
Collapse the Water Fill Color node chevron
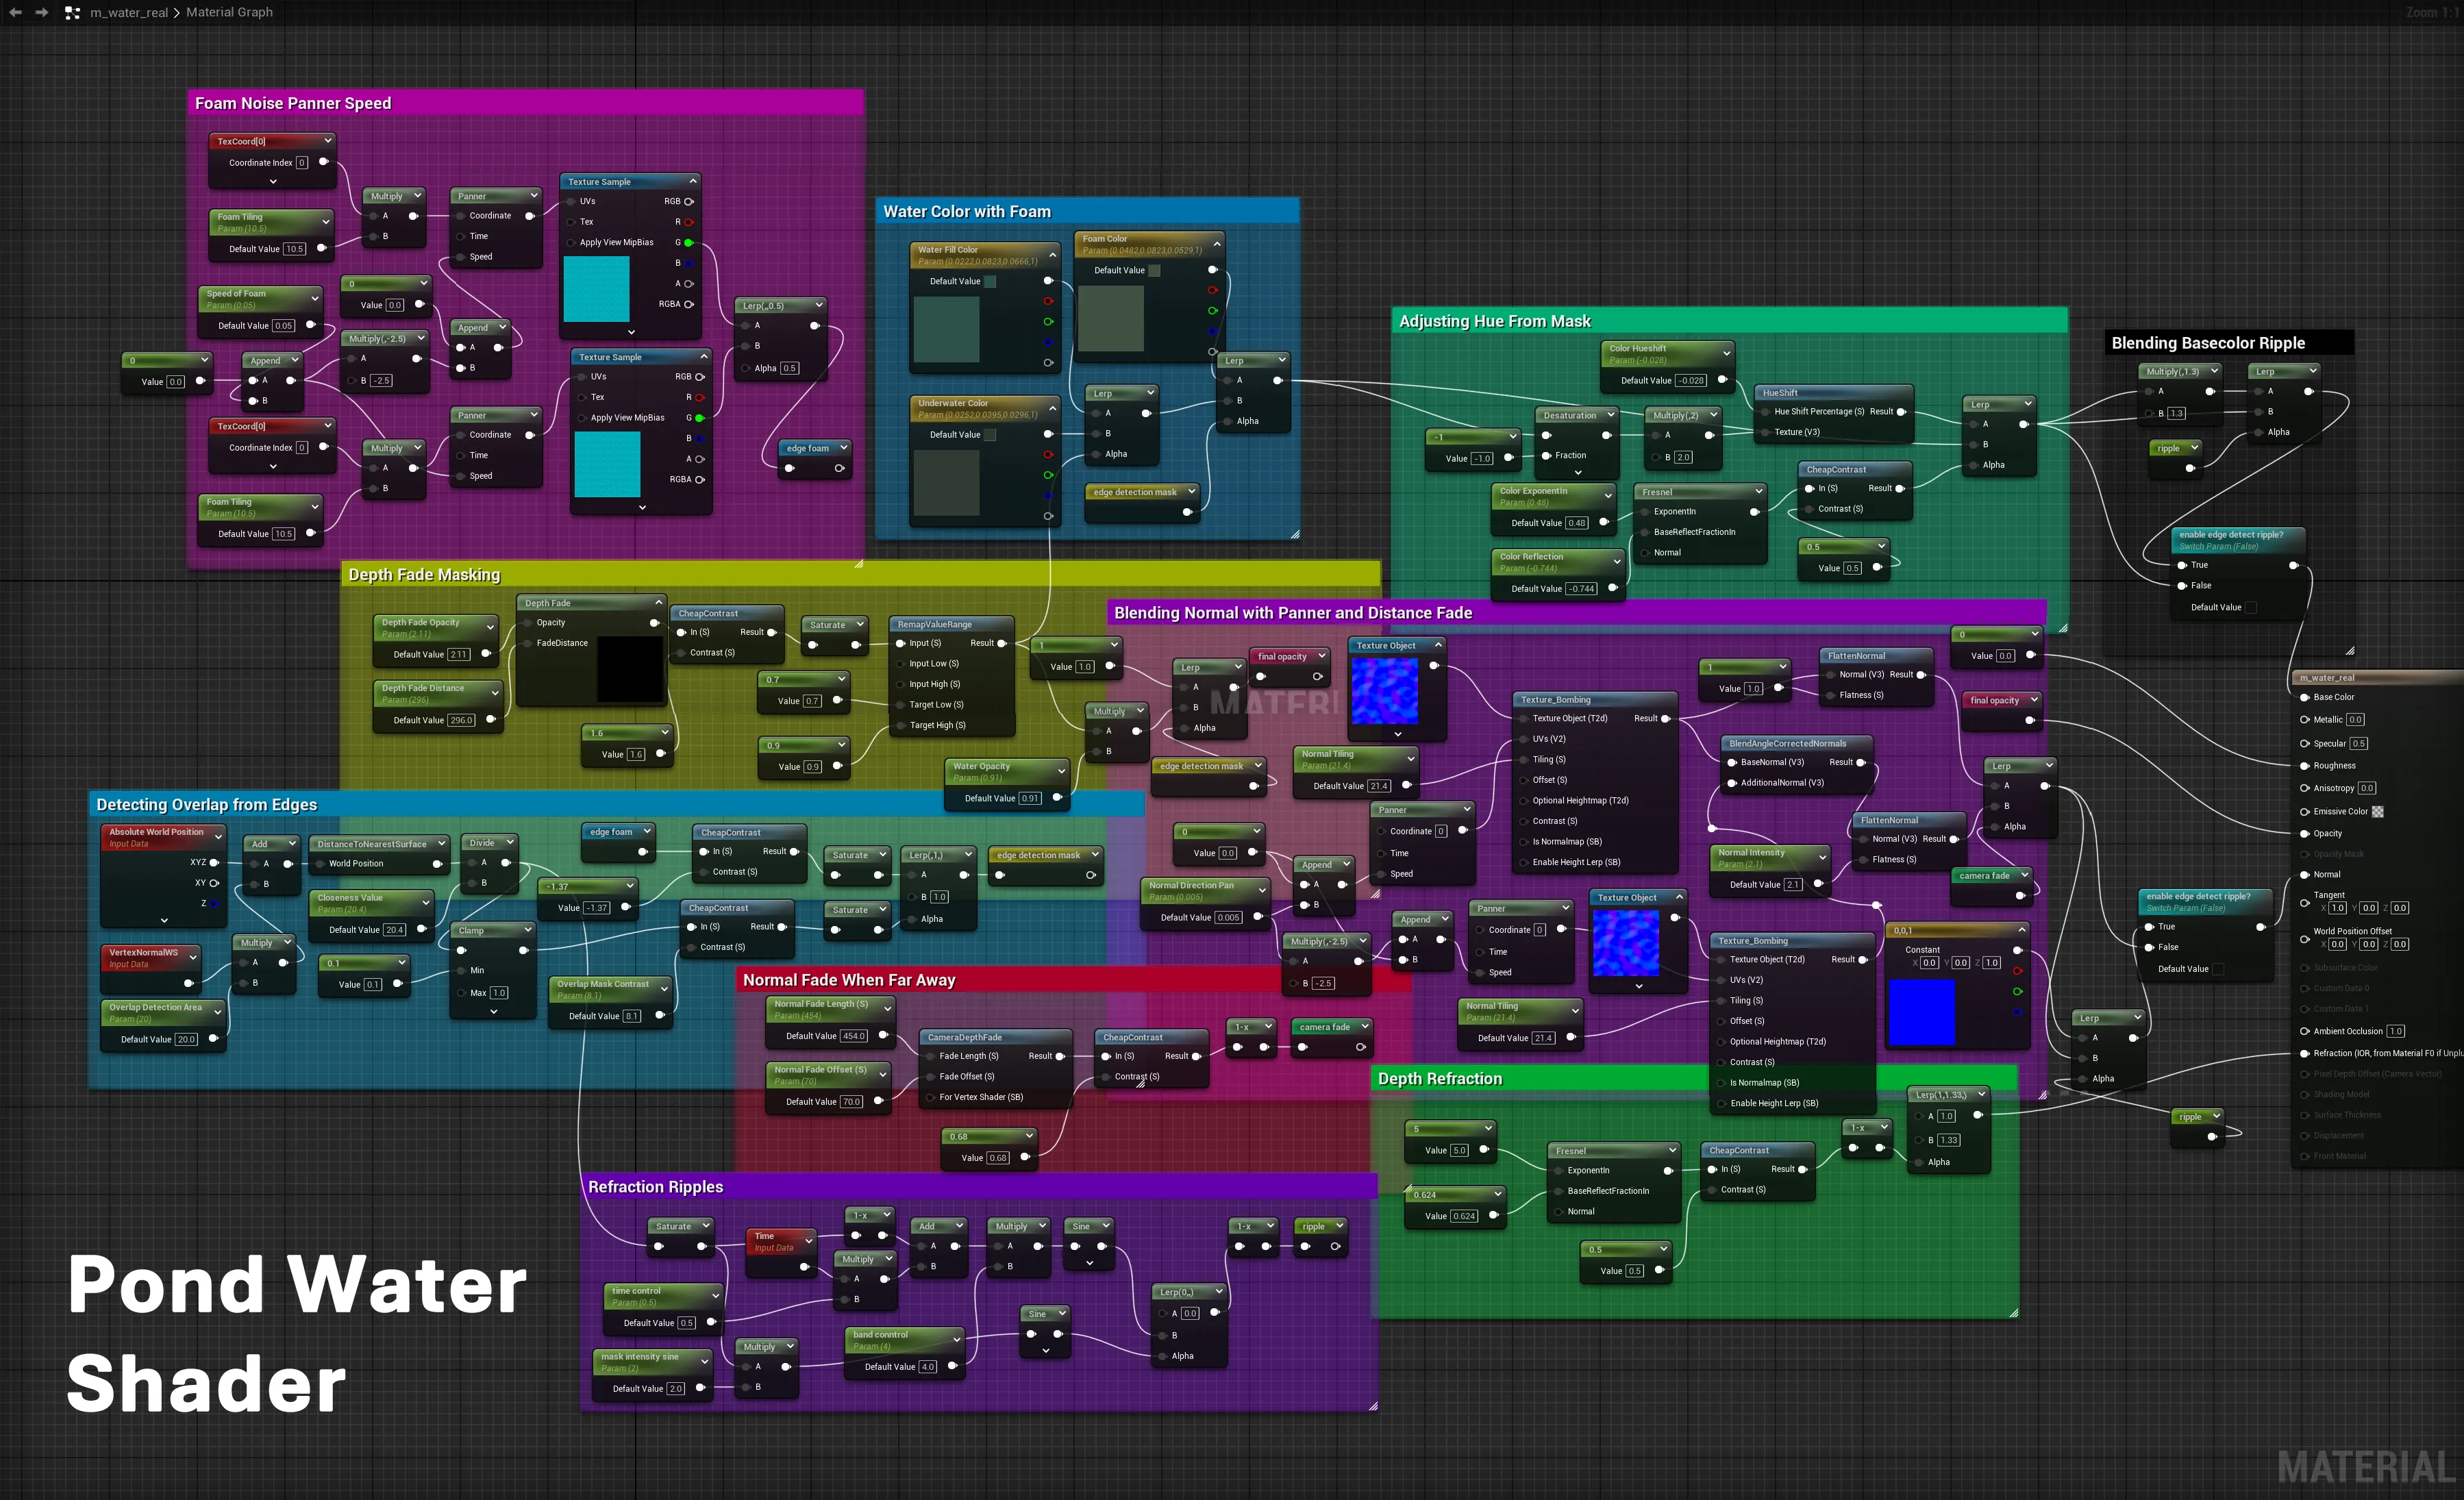(1052, 255)
